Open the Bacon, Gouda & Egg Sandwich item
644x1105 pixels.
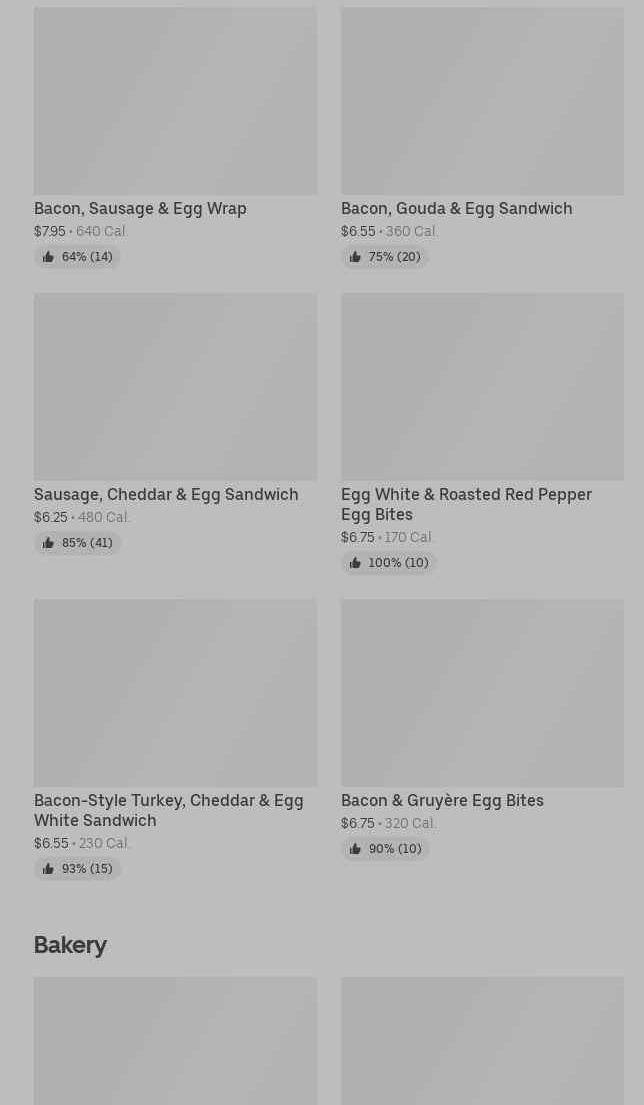click(456, 208)
